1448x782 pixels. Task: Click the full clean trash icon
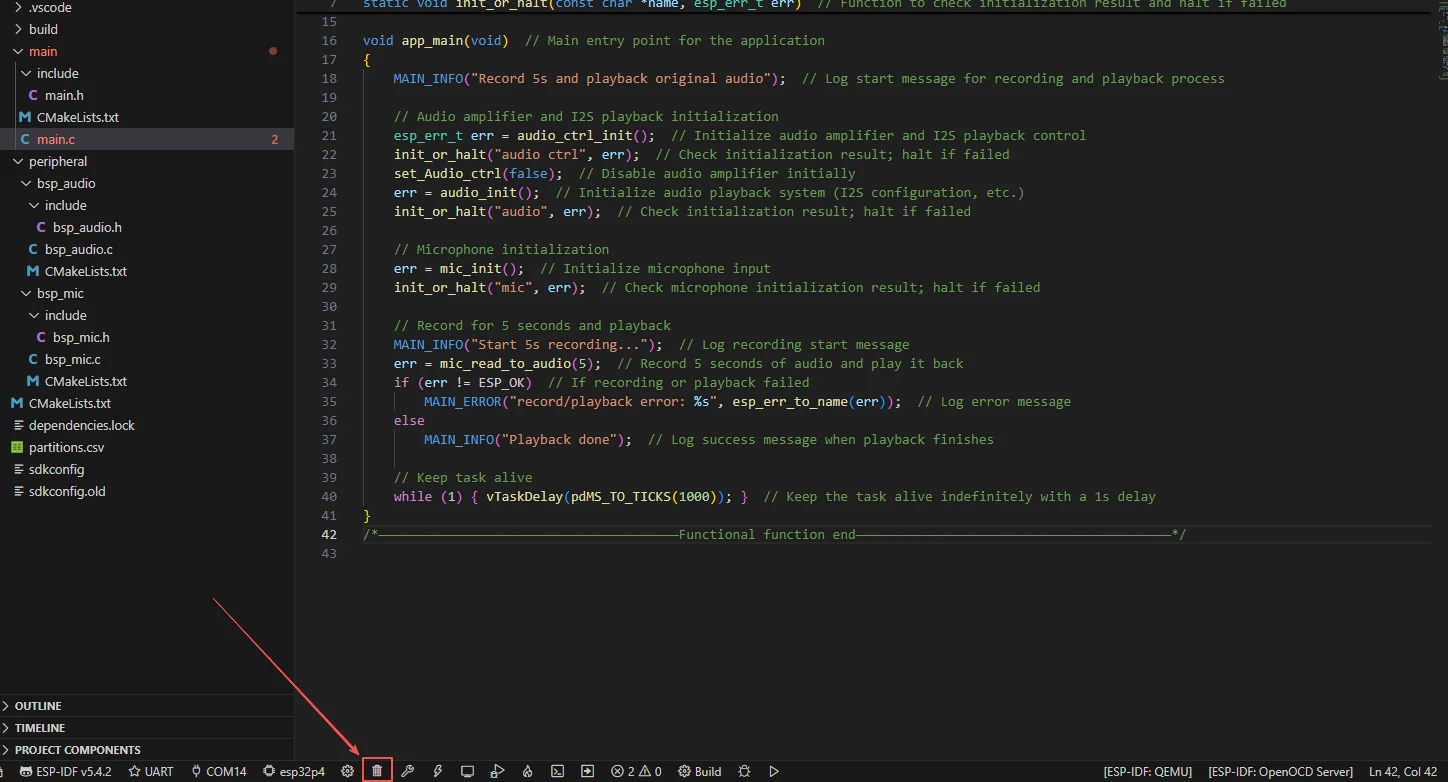pos(377,771)
